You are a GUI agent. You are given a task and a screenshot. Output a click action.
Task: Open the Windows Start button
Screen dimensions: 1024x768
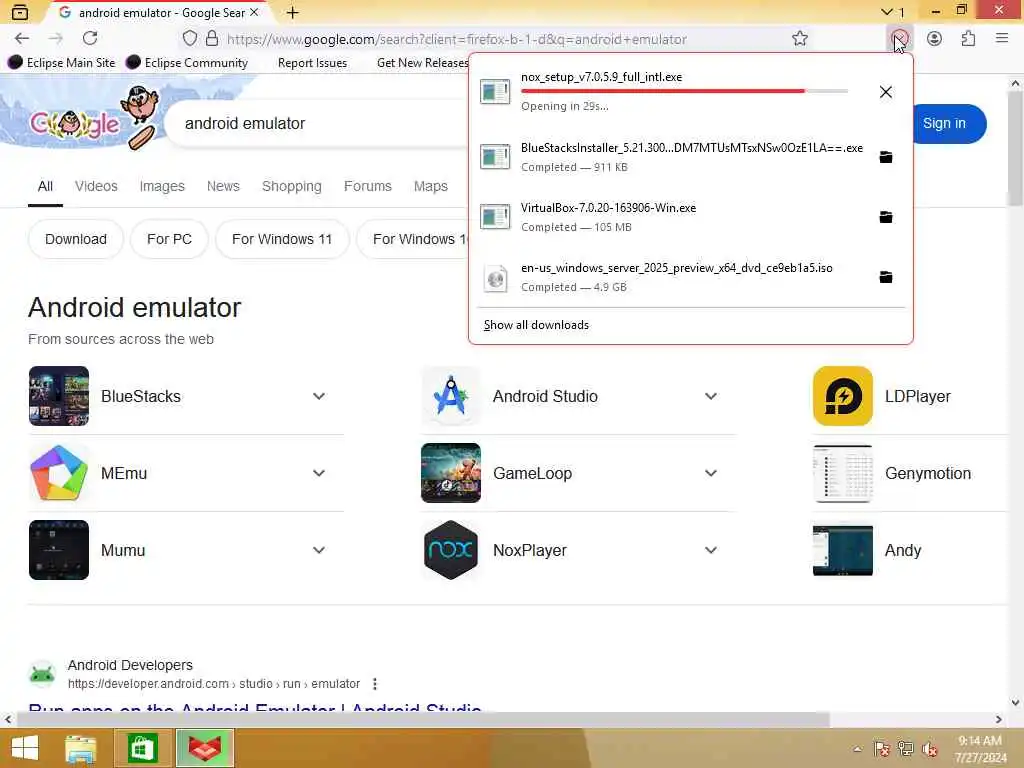25,748
